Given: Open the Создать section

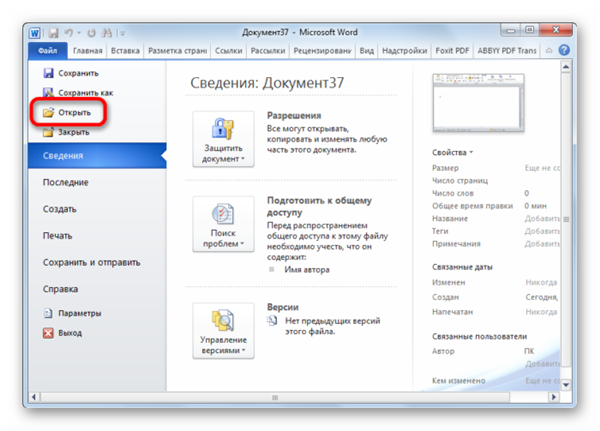Looking at the screenshot, I should pyautogui.click(x=60, y=209).
